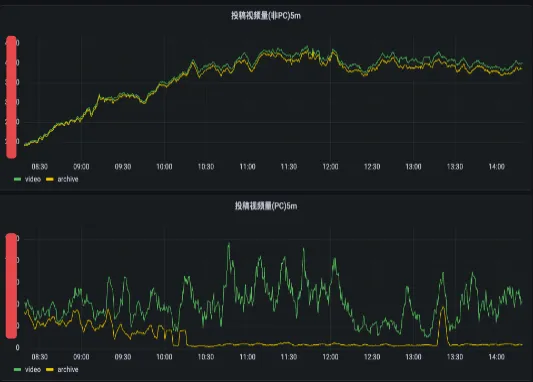Click yellow archive color swatch in top legend
The image size is (533, 382).
(50, 179)
